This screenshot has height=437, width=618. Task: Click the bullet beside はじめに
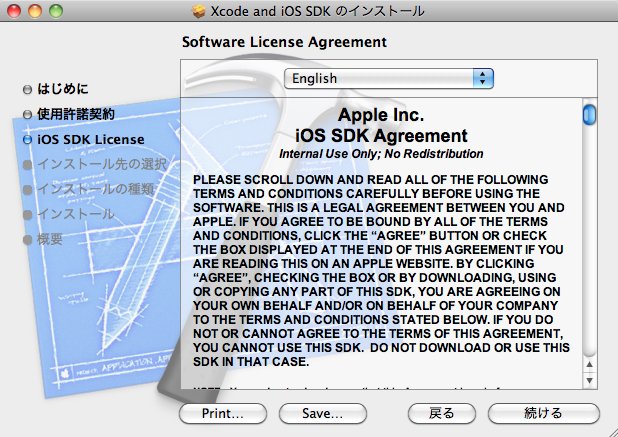click(27, 89)
